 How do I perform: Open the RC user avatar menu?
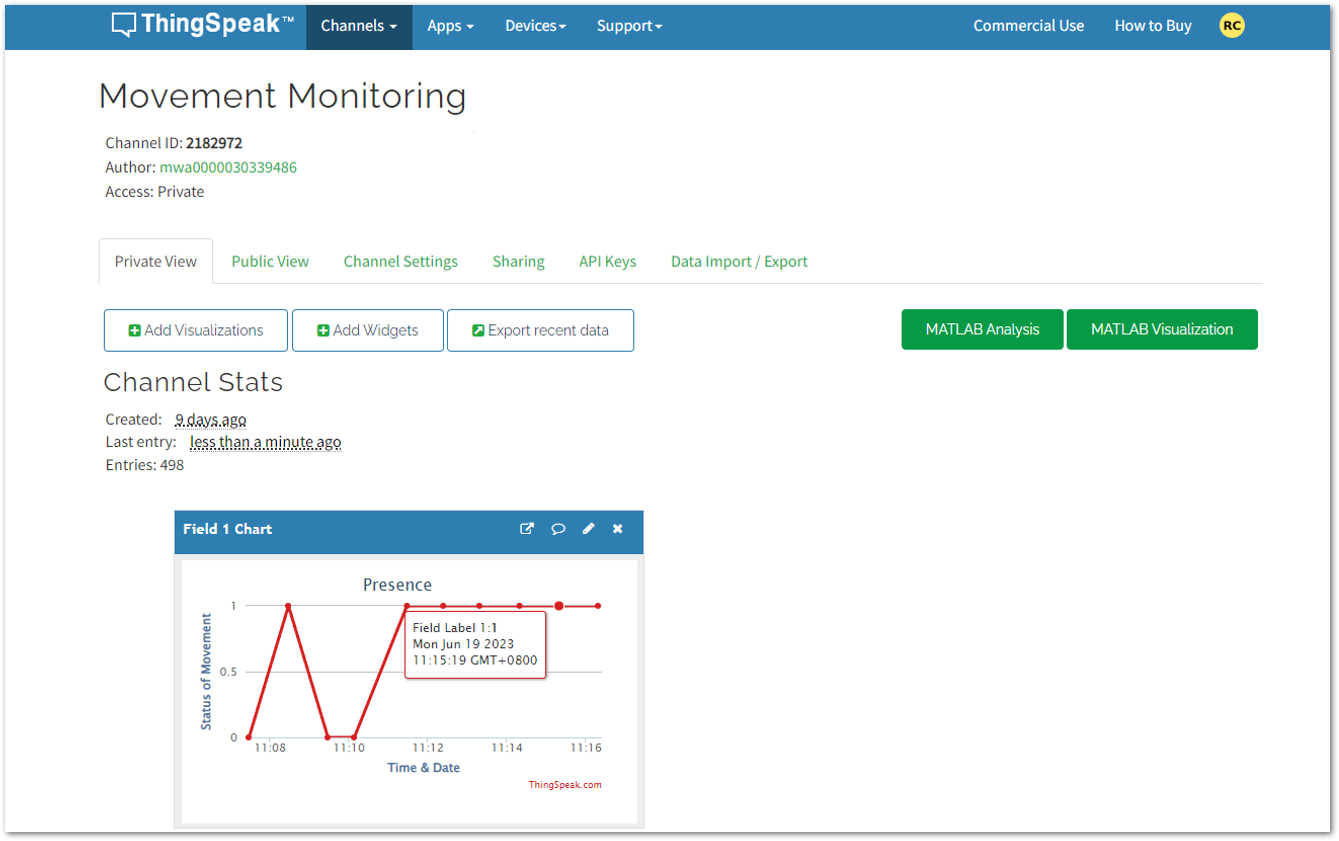1232,26
